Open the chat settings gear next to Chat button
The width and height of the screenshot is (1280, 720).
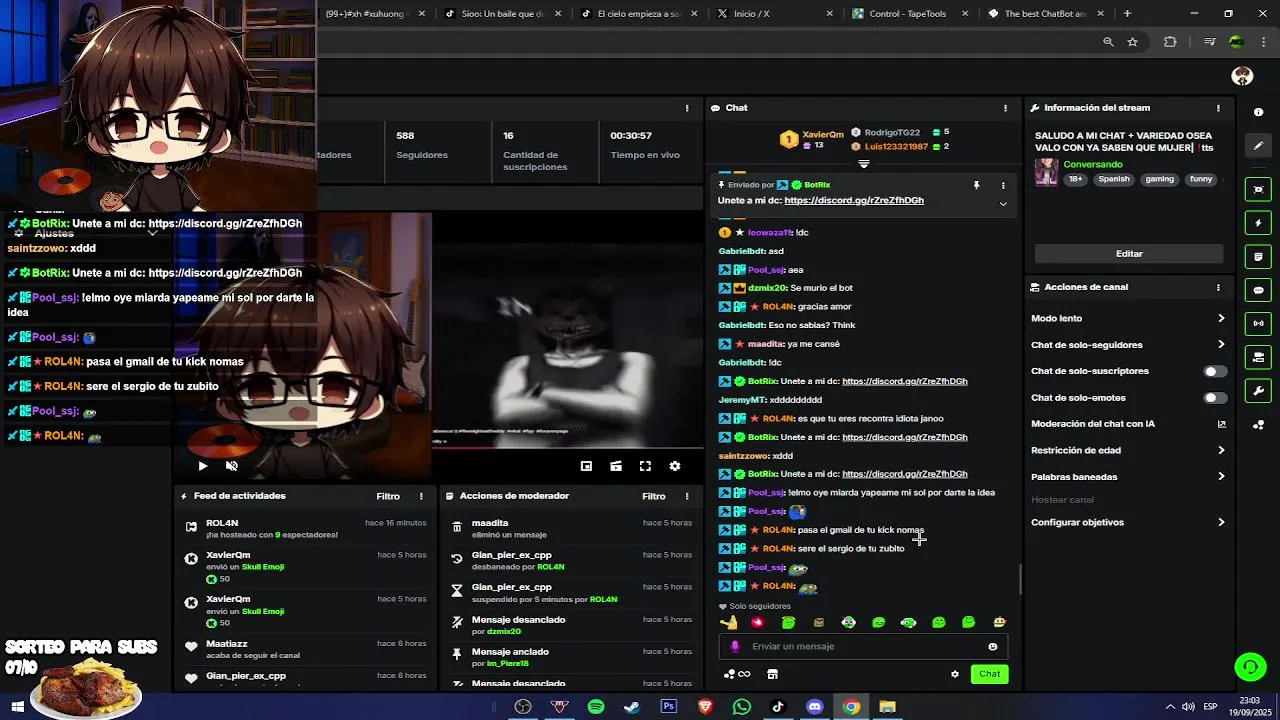pyautogui.click(x=954, y=674)
